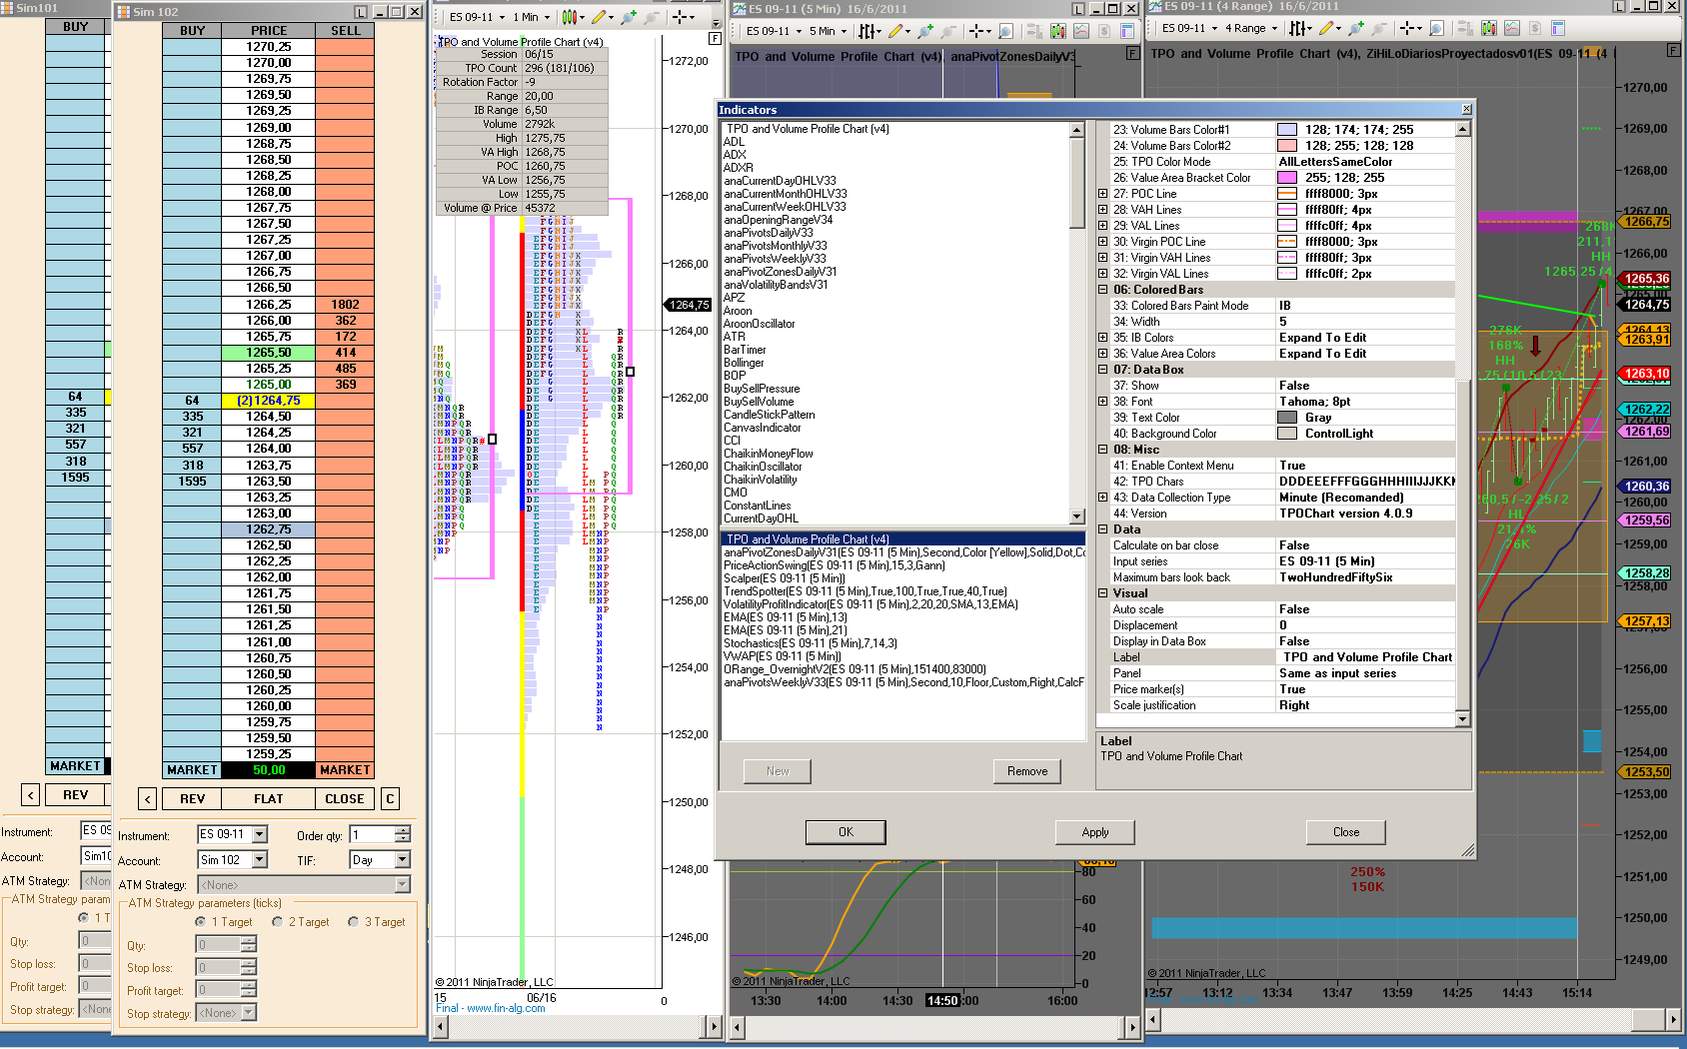The height and width of the screenshot is (1049, 1687).
Task: Expand the 28: VAH Lines property
Action: click(x=1103, y=210)
